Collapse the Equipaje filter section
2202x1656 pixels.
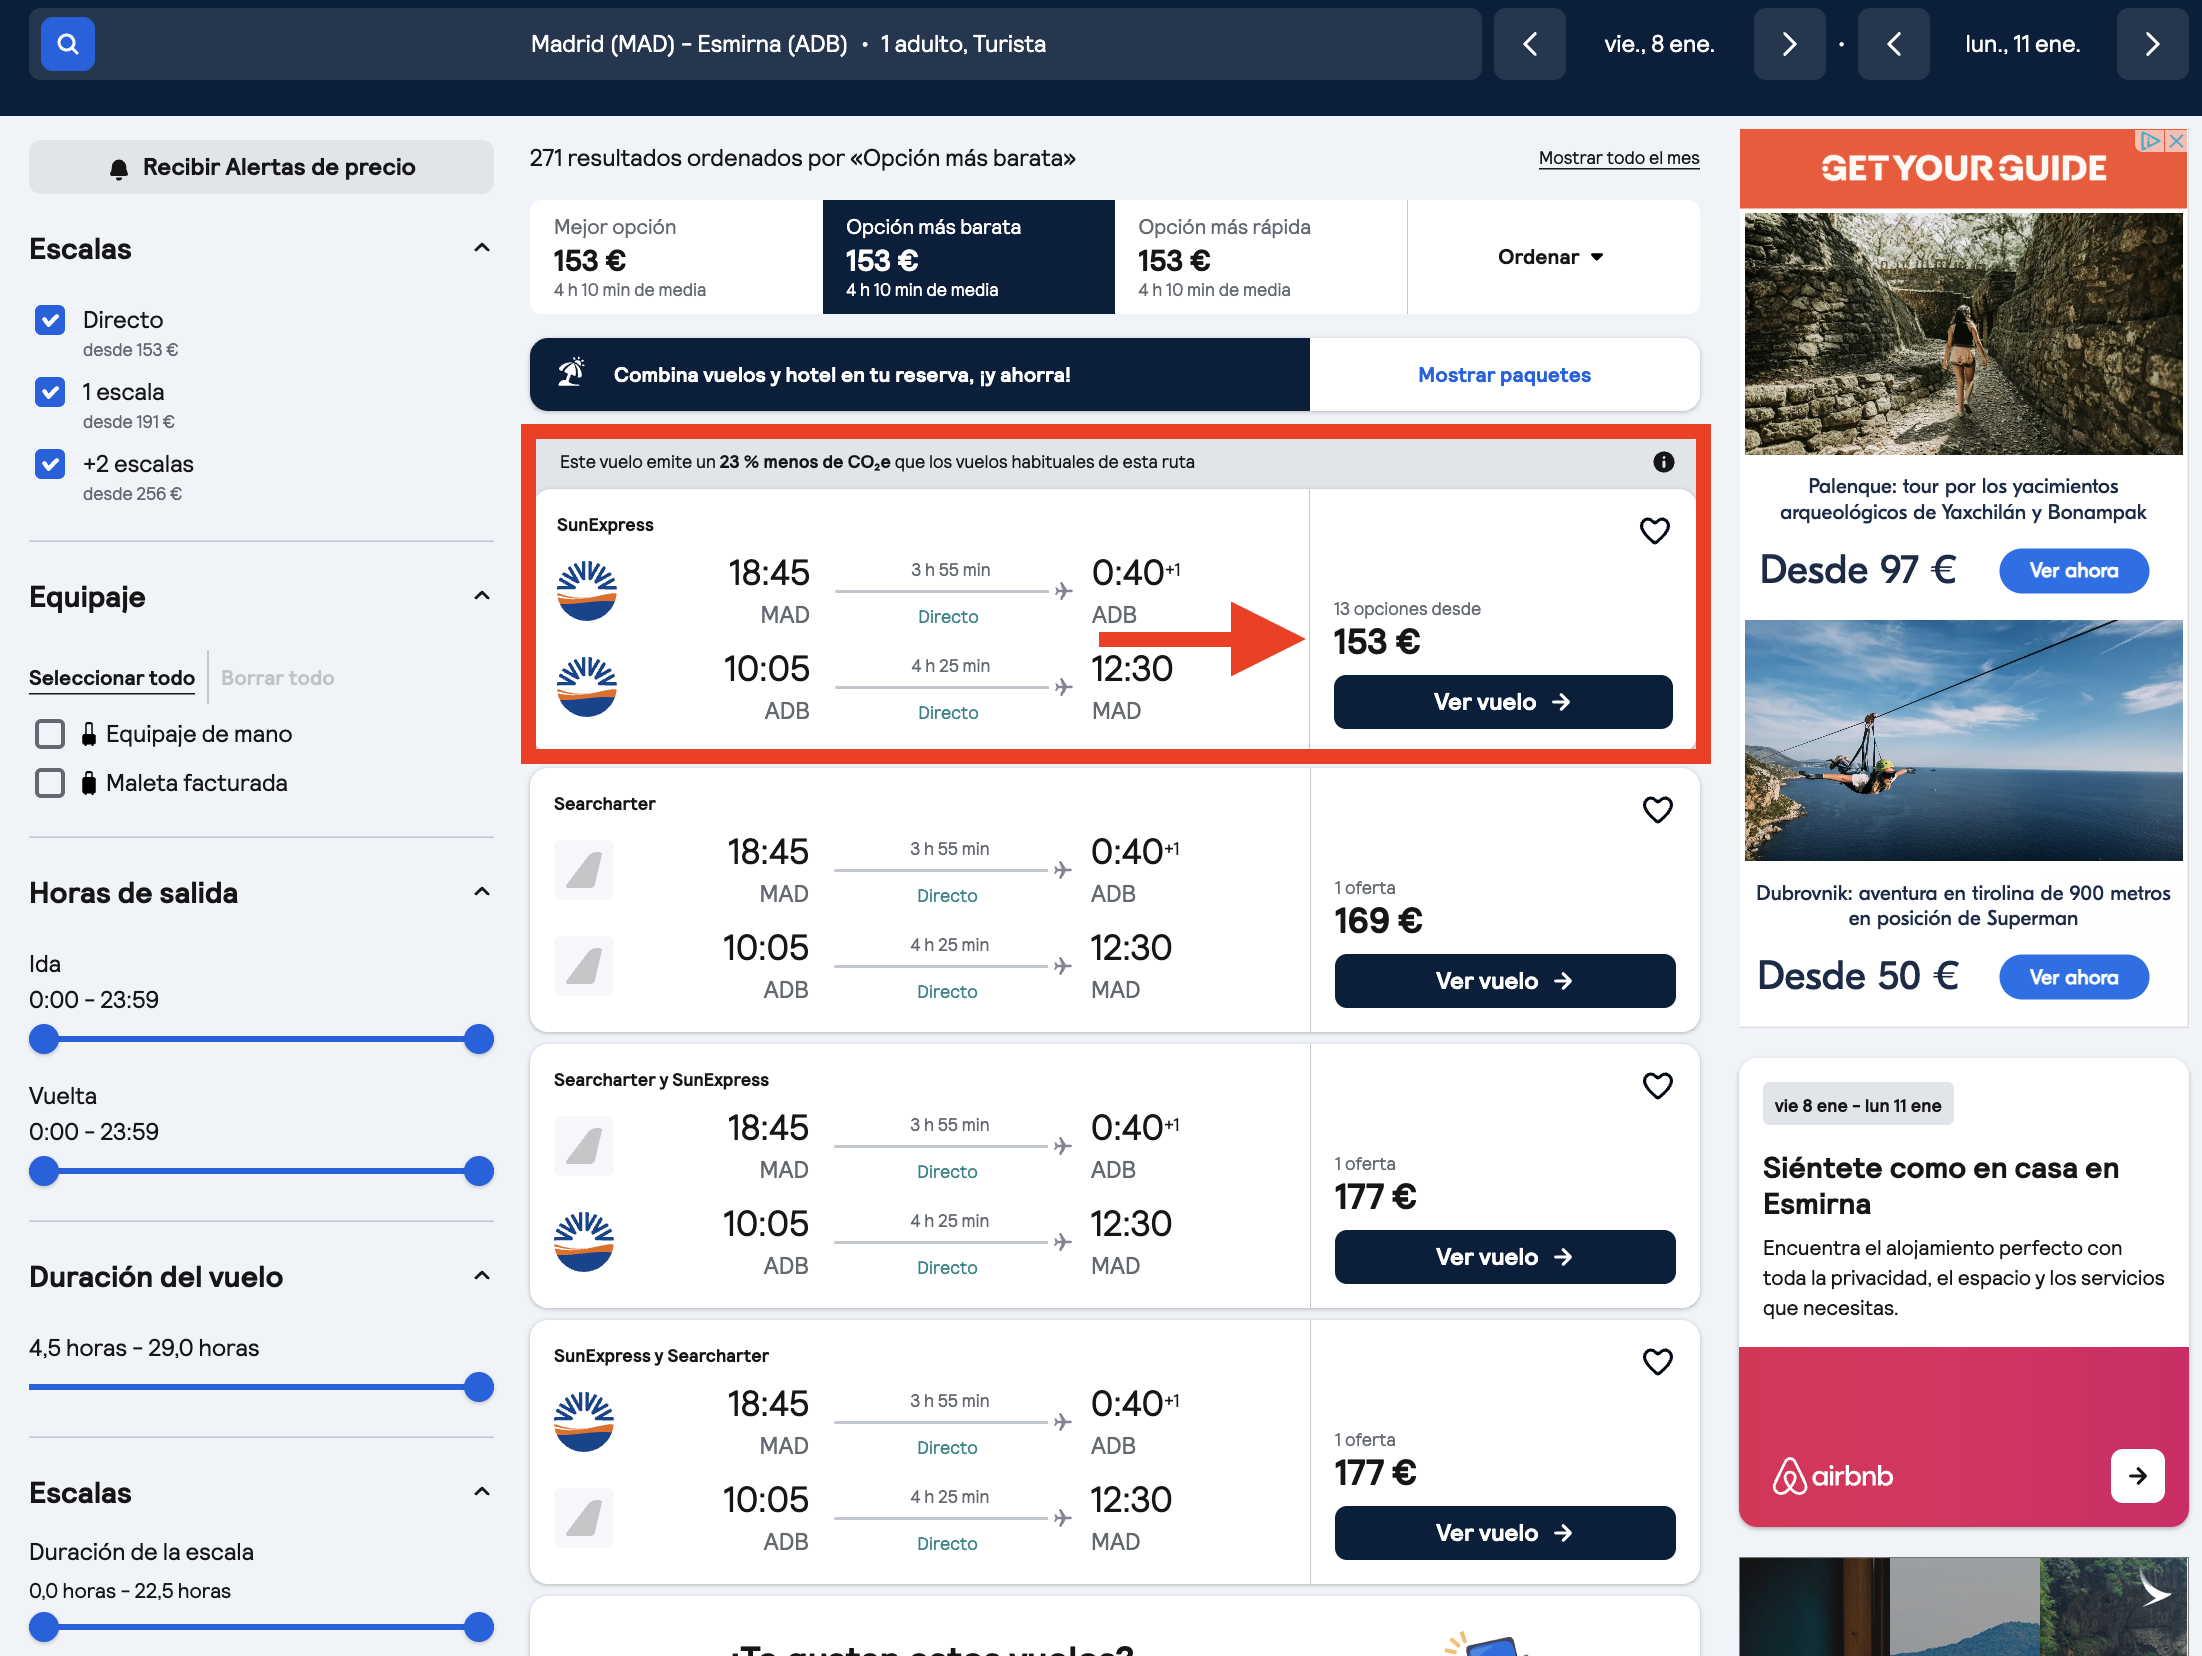(x=482, y=596)
